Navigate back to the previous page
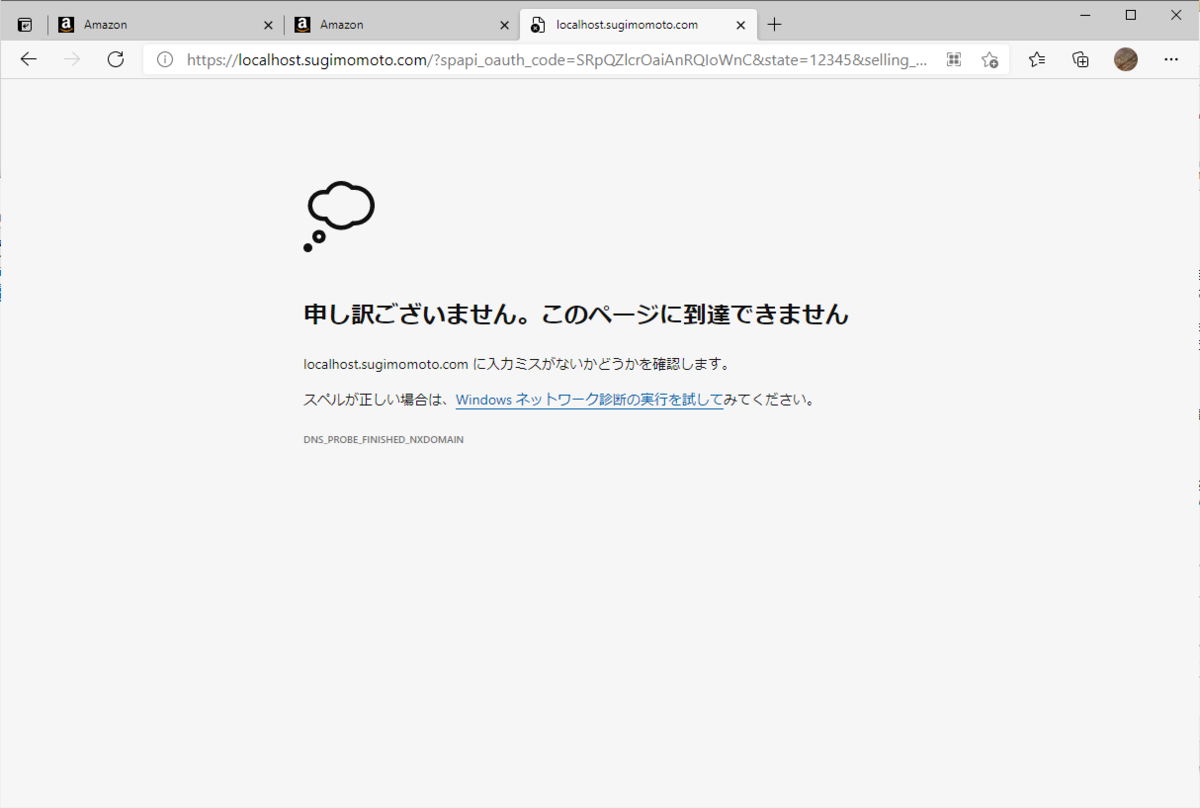The height and width of the screenshot is (808, 1200). coord(28,59)
